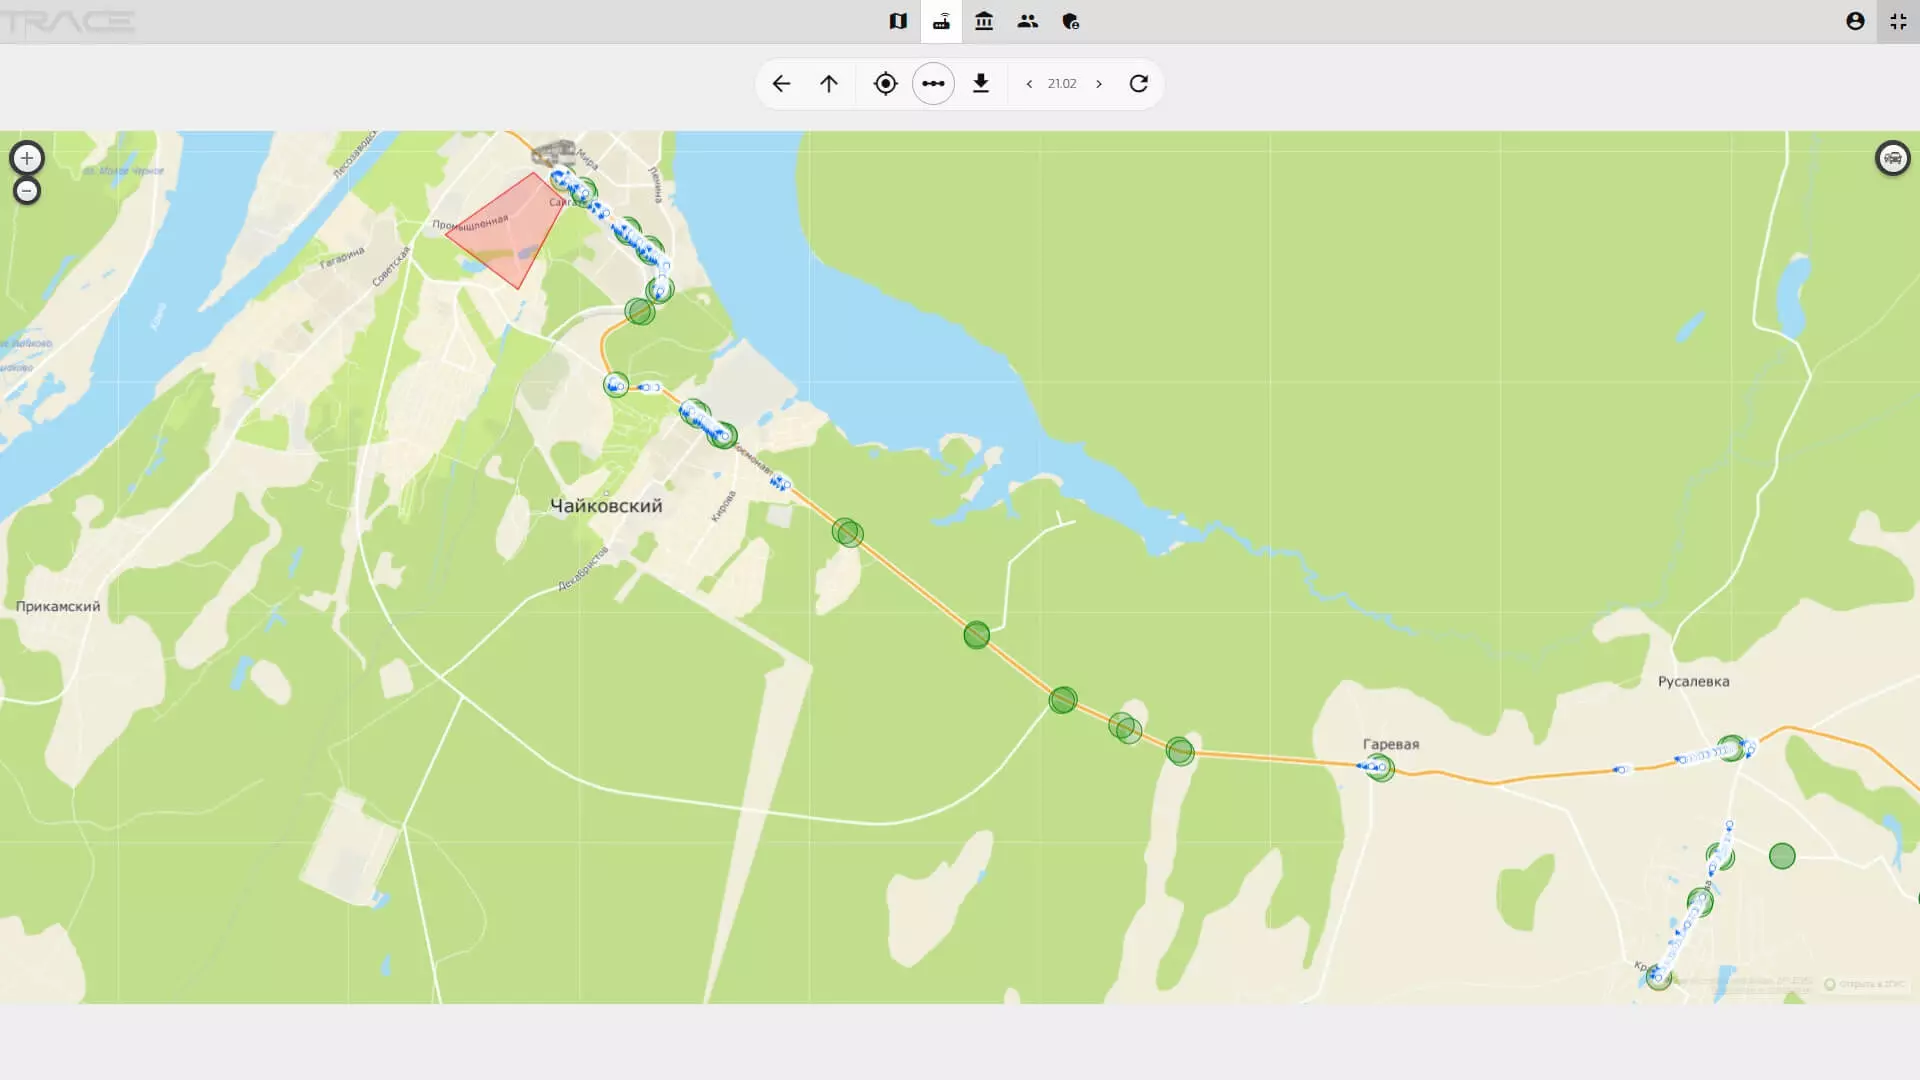This screenshot has width=1920, height=1080.
Task: Click the up arrow toolbar button
Action: [x=829, y=84]
